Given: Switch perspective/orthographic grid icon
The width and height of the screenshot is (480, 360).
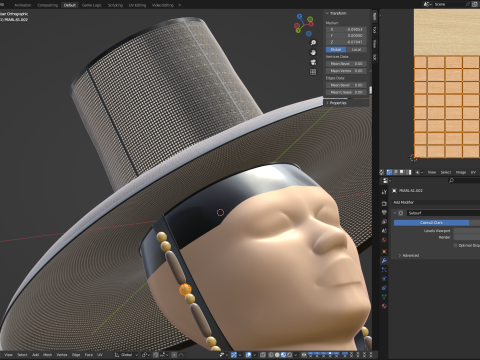Looking at the screenshot, I should [313, 72].
